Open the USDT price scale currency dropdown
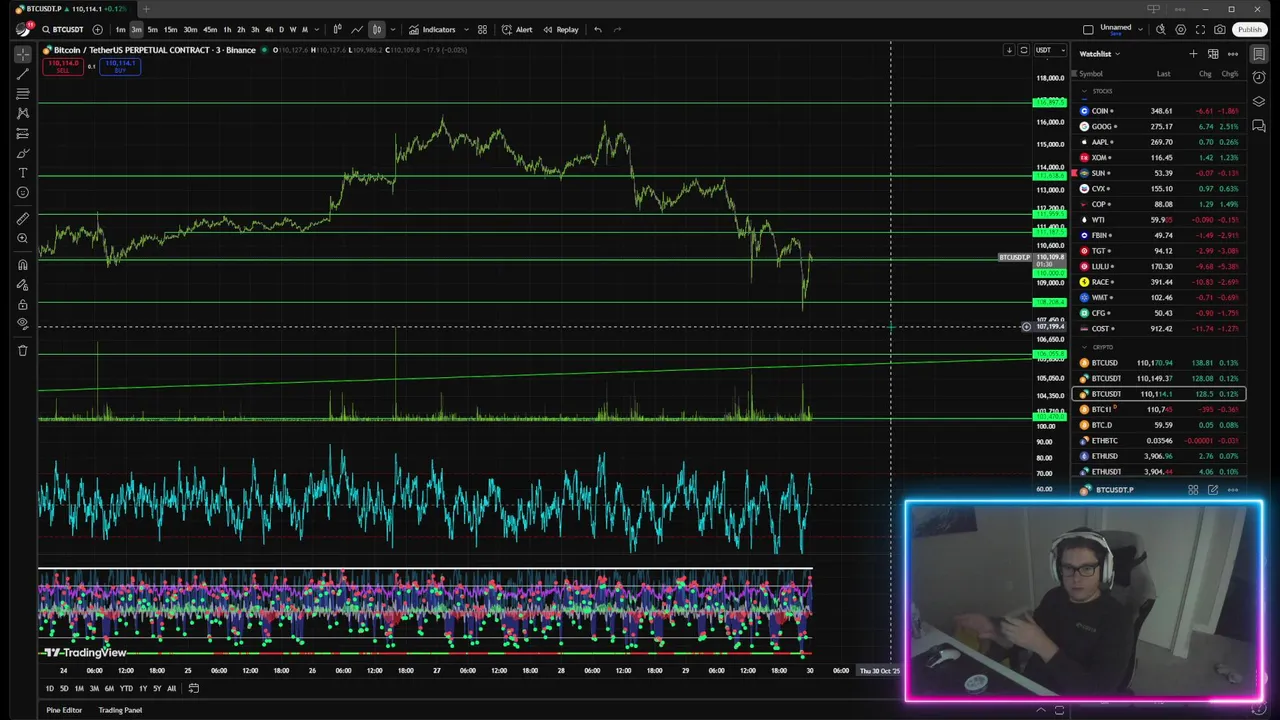This screenshot has height=720, width=1280. pos(1050,50)
